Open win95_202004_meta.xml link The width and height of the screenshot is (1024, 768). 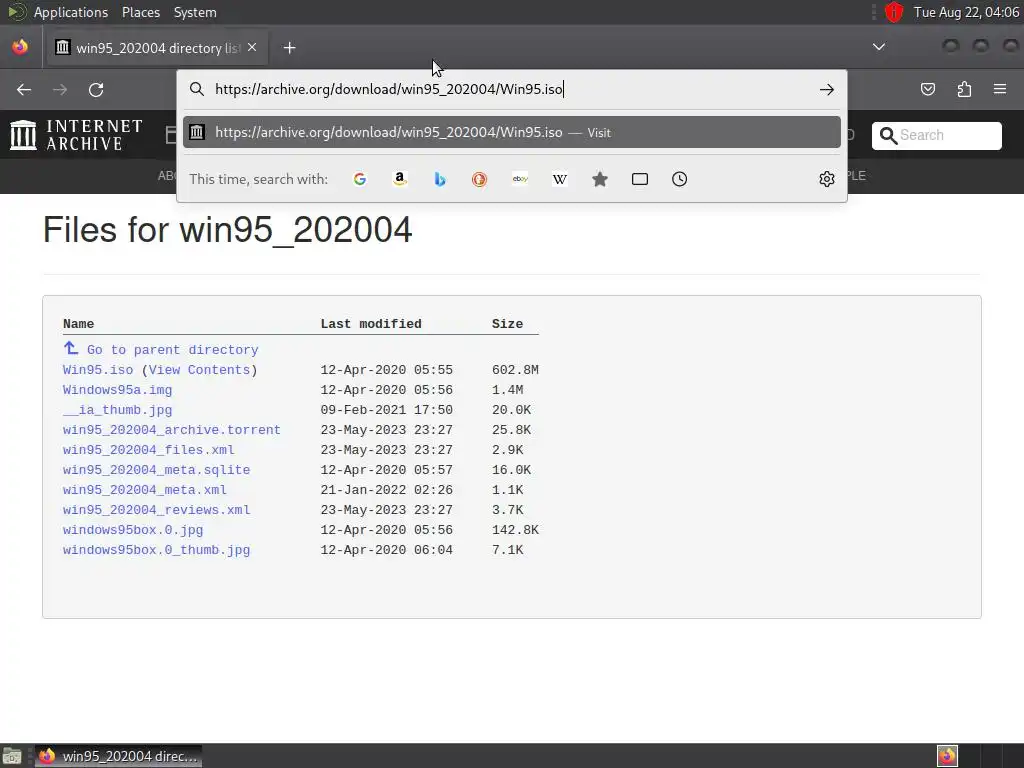(x=144, y=490)
